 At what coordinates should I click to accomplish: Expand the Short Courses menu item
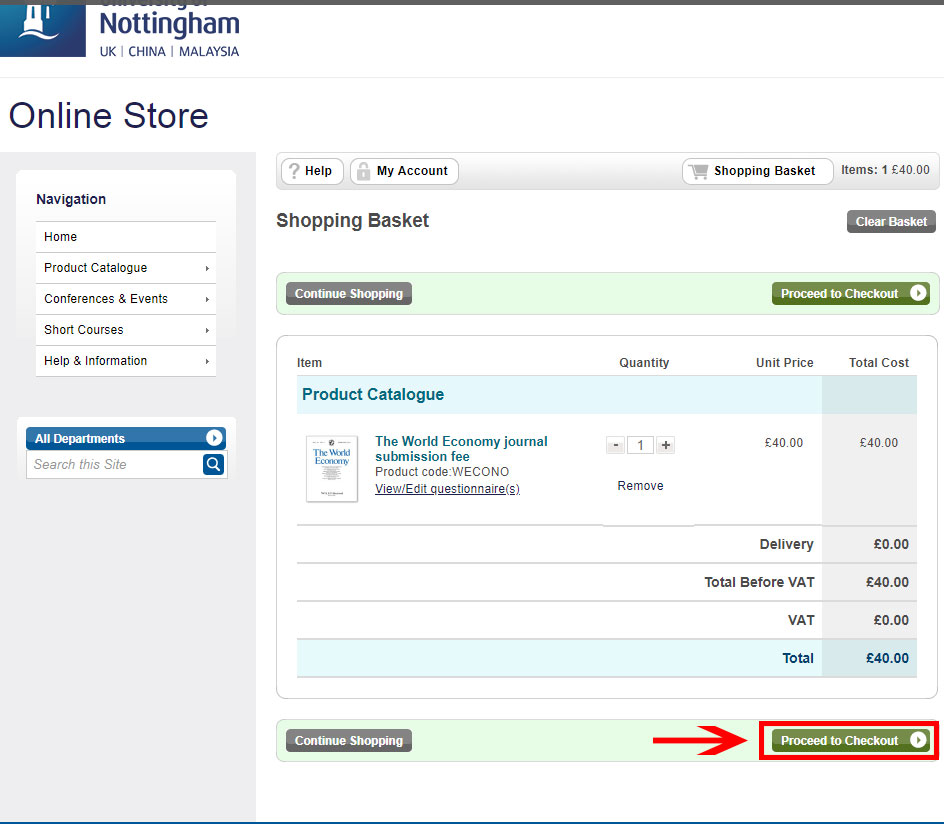[x=126, y=330]
